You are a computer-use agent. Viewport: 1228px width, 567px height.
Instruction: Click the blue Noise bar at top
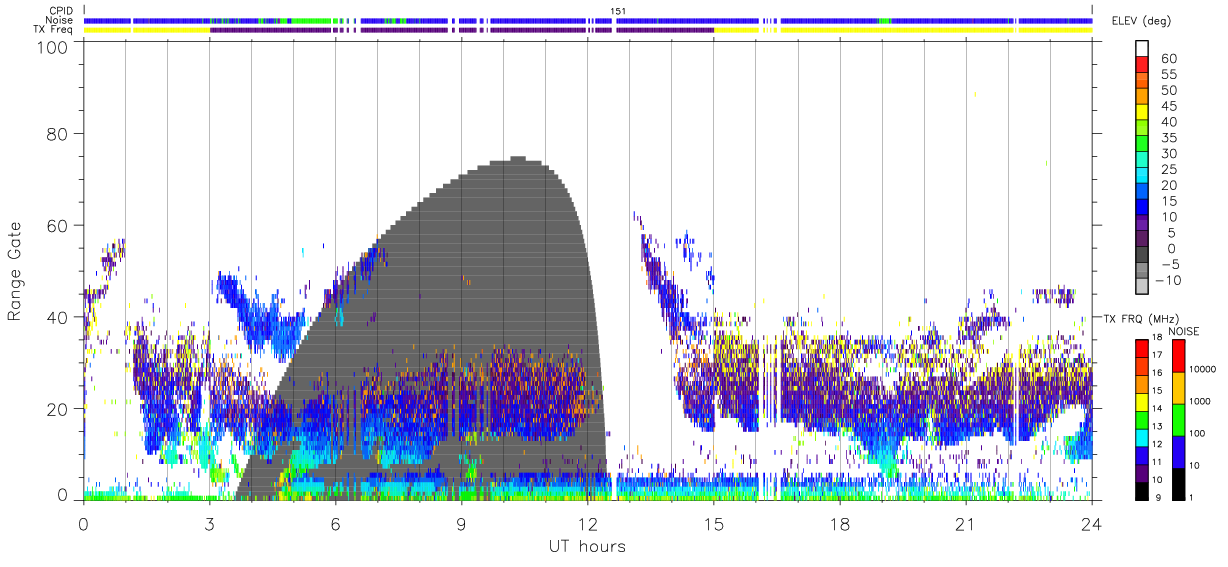[588, 20]
